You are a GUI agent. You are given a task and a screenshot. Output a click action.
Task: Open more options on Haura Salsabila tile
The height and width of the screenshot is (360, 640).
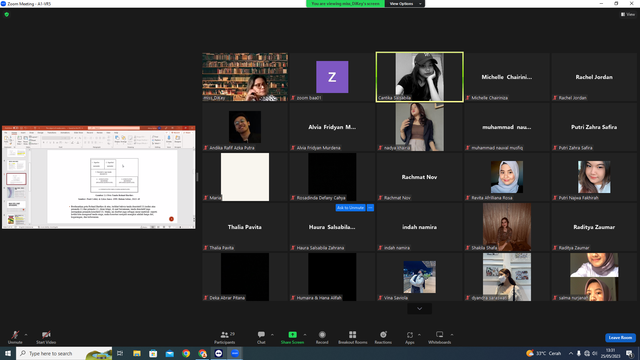[x=370, y=208]
